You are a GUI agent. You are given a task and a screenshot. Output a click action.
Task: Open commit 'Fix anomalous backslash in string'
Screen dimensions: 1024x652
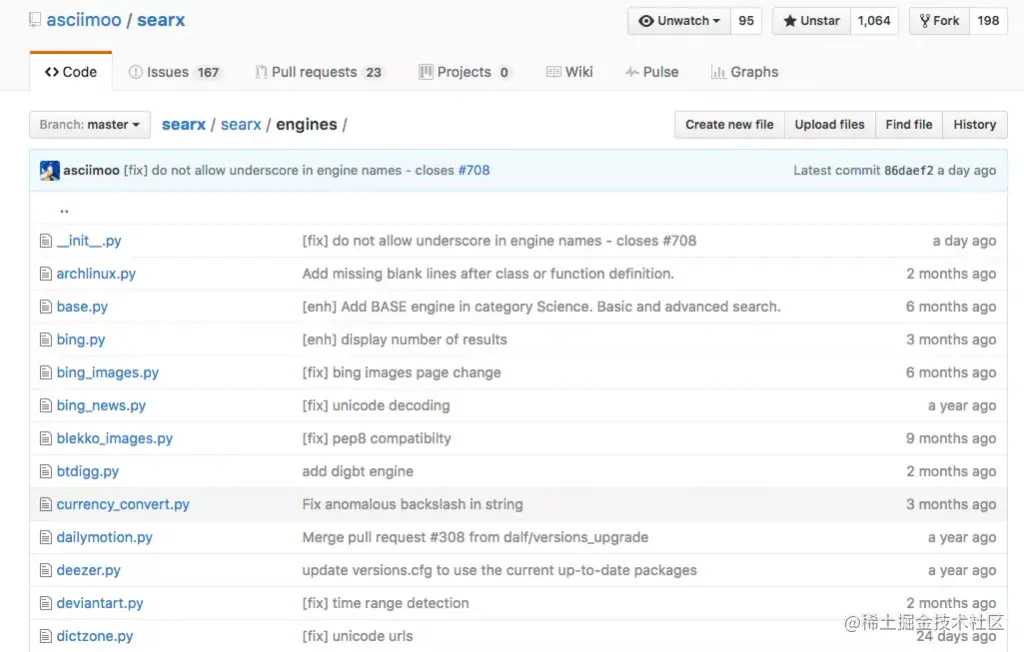coord(412,504)
